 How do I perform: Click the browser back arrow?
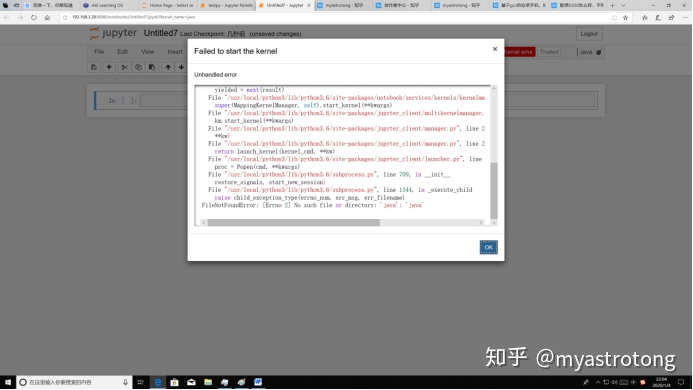click(7, 18)
